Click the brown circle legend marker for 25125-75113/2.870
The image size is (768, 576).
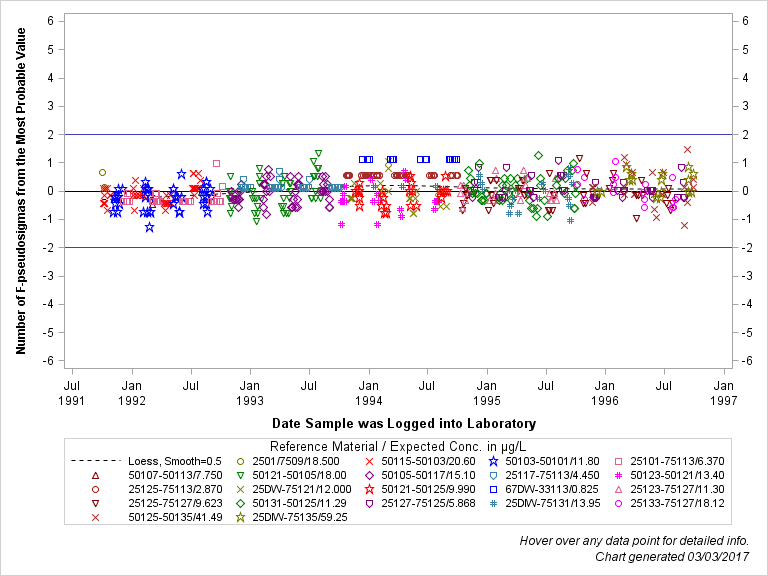pos(96,489)
